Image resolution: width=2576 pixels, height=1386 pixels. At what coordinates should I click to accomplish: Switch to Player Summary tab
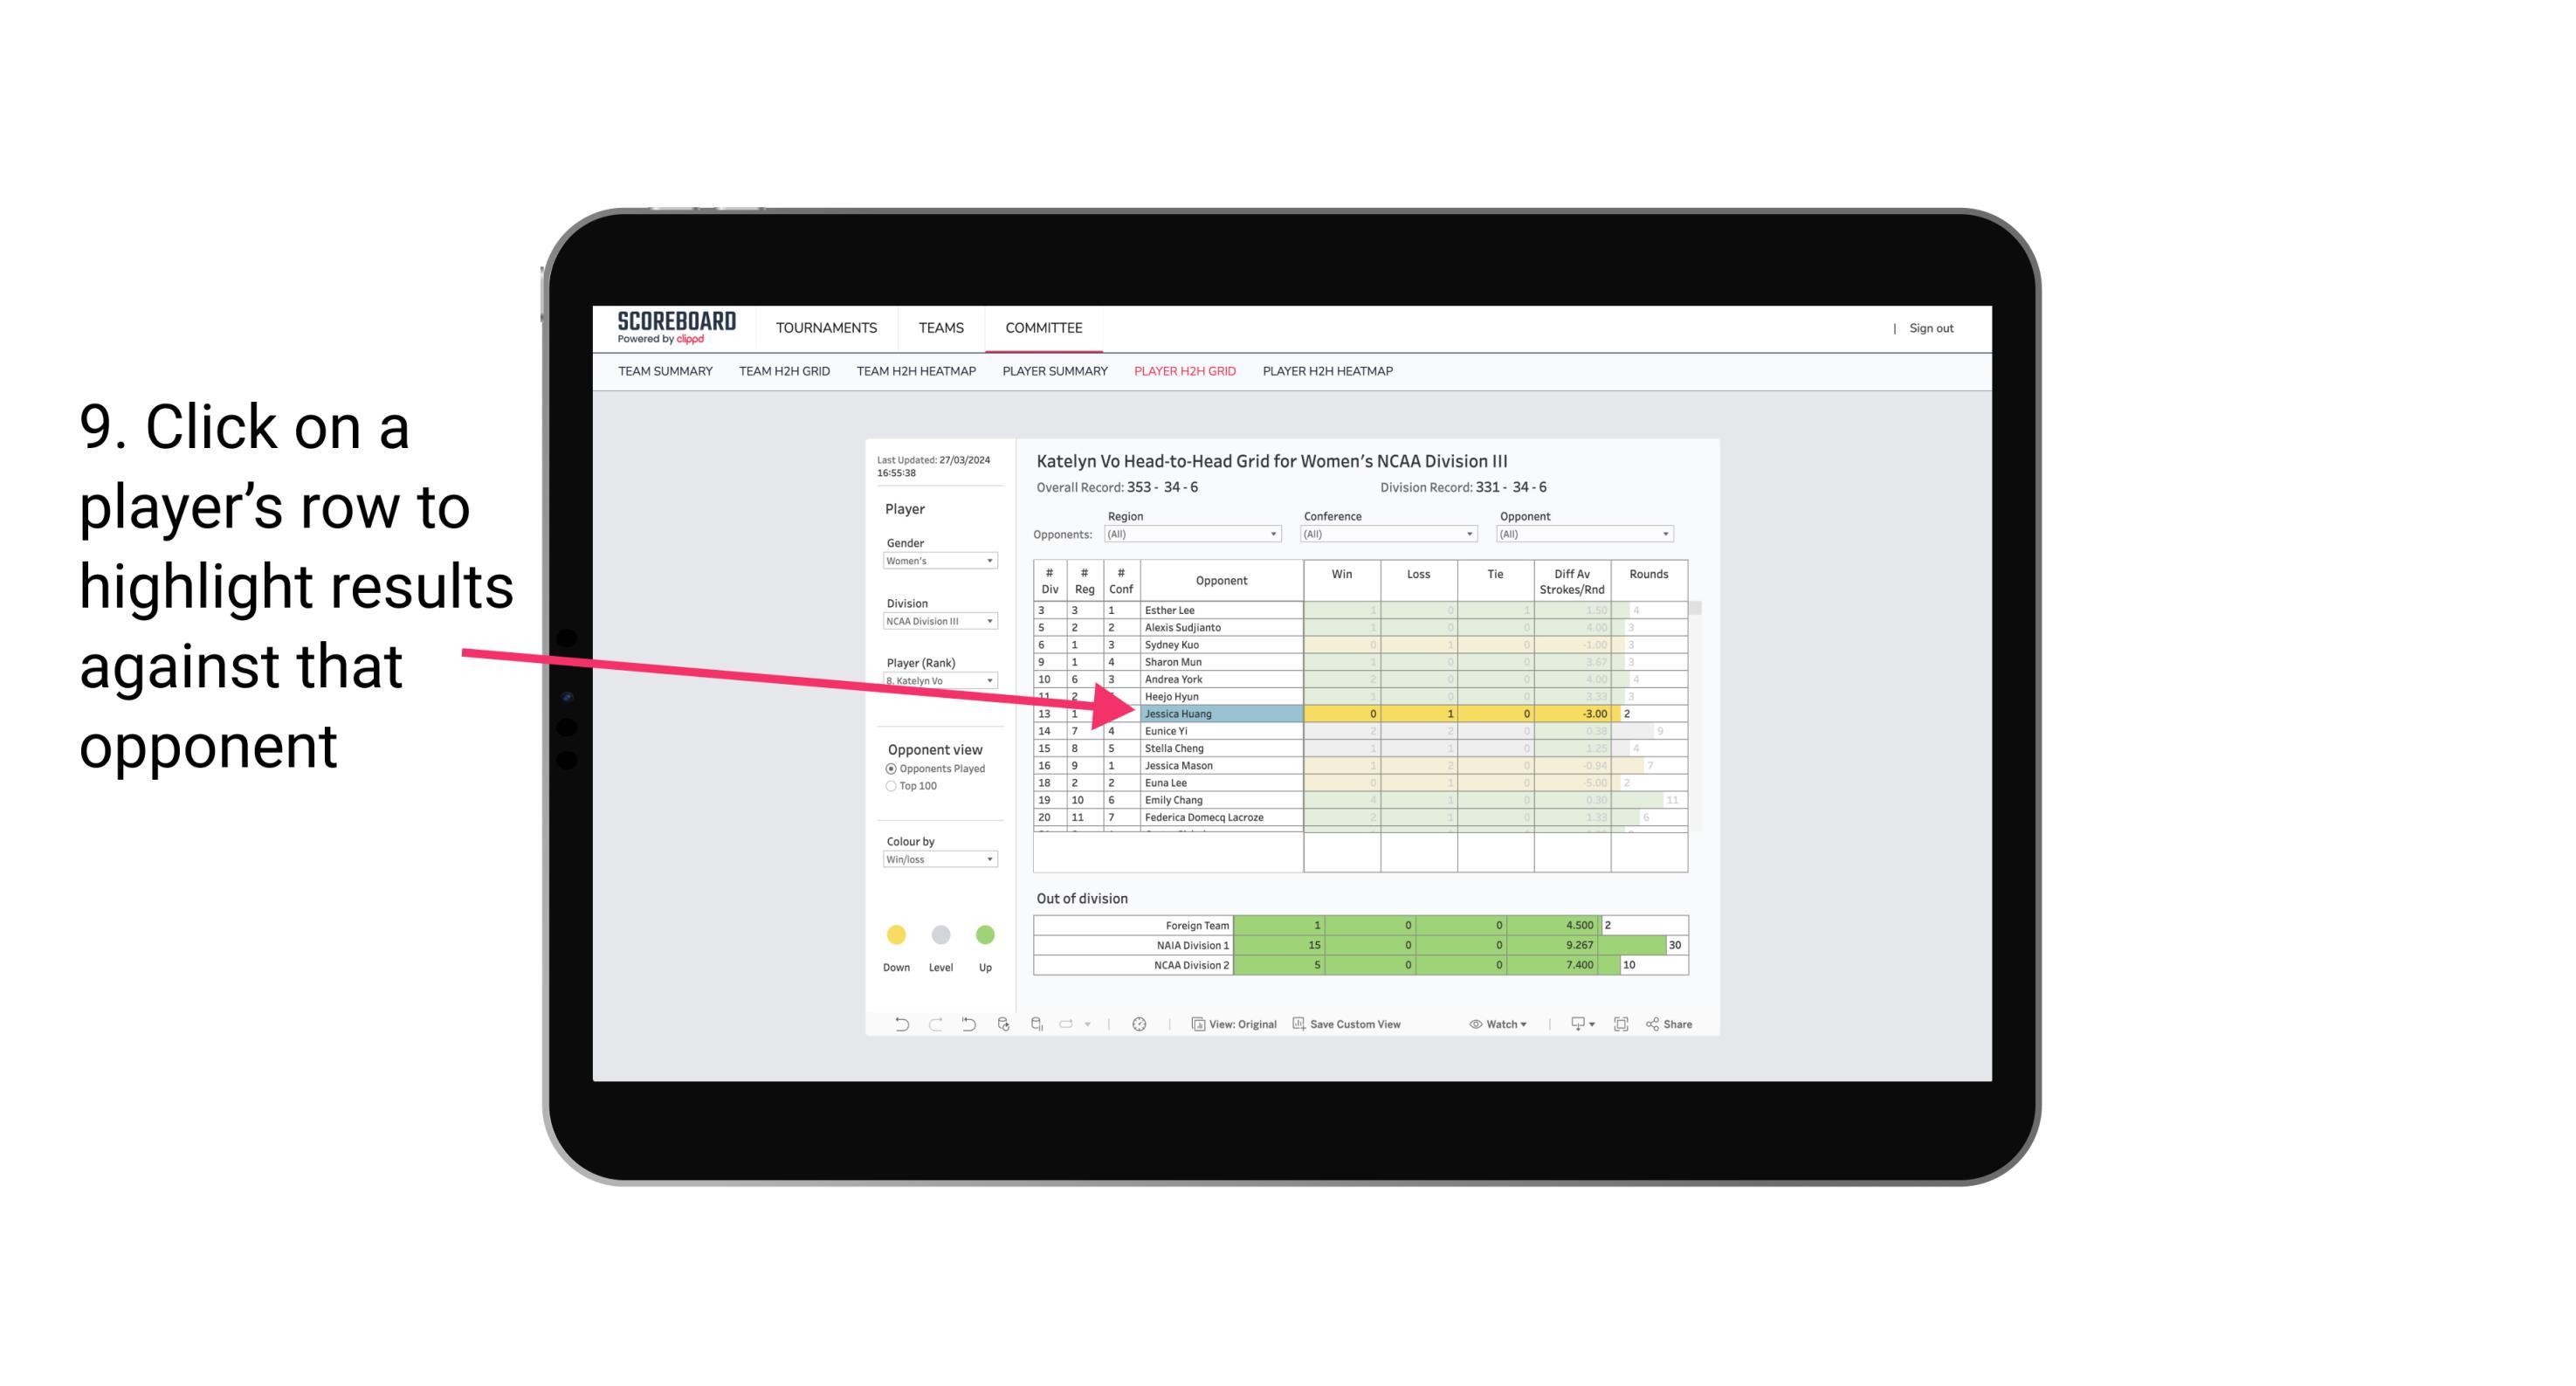tap(1054, 374)
